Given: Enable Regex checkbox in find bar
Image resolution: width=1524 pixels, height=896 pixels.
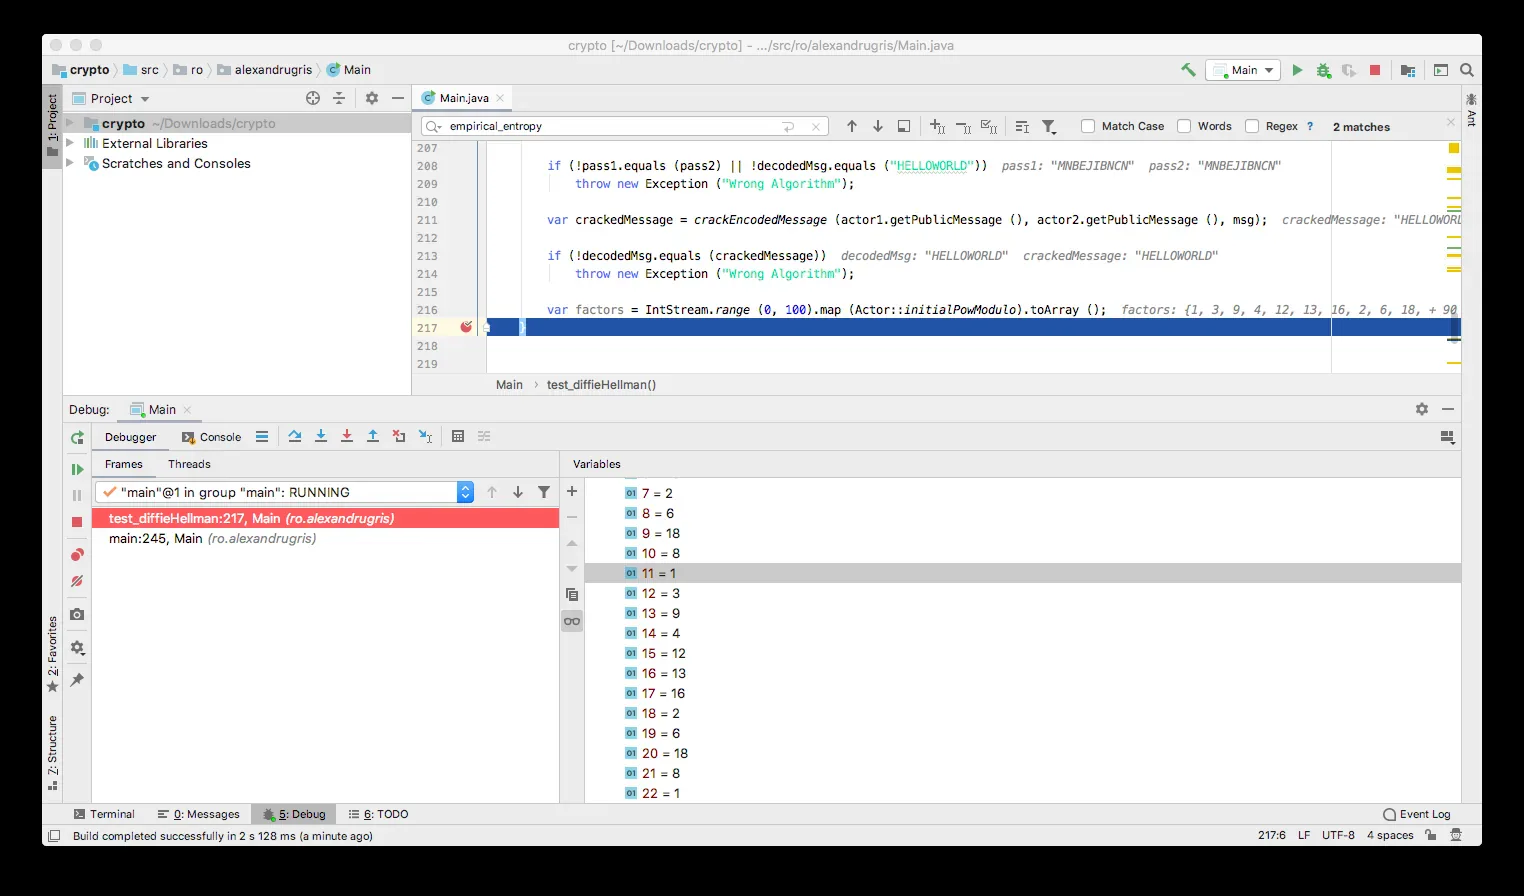Looking at the screenshot, I should [x=1252, y=126].
